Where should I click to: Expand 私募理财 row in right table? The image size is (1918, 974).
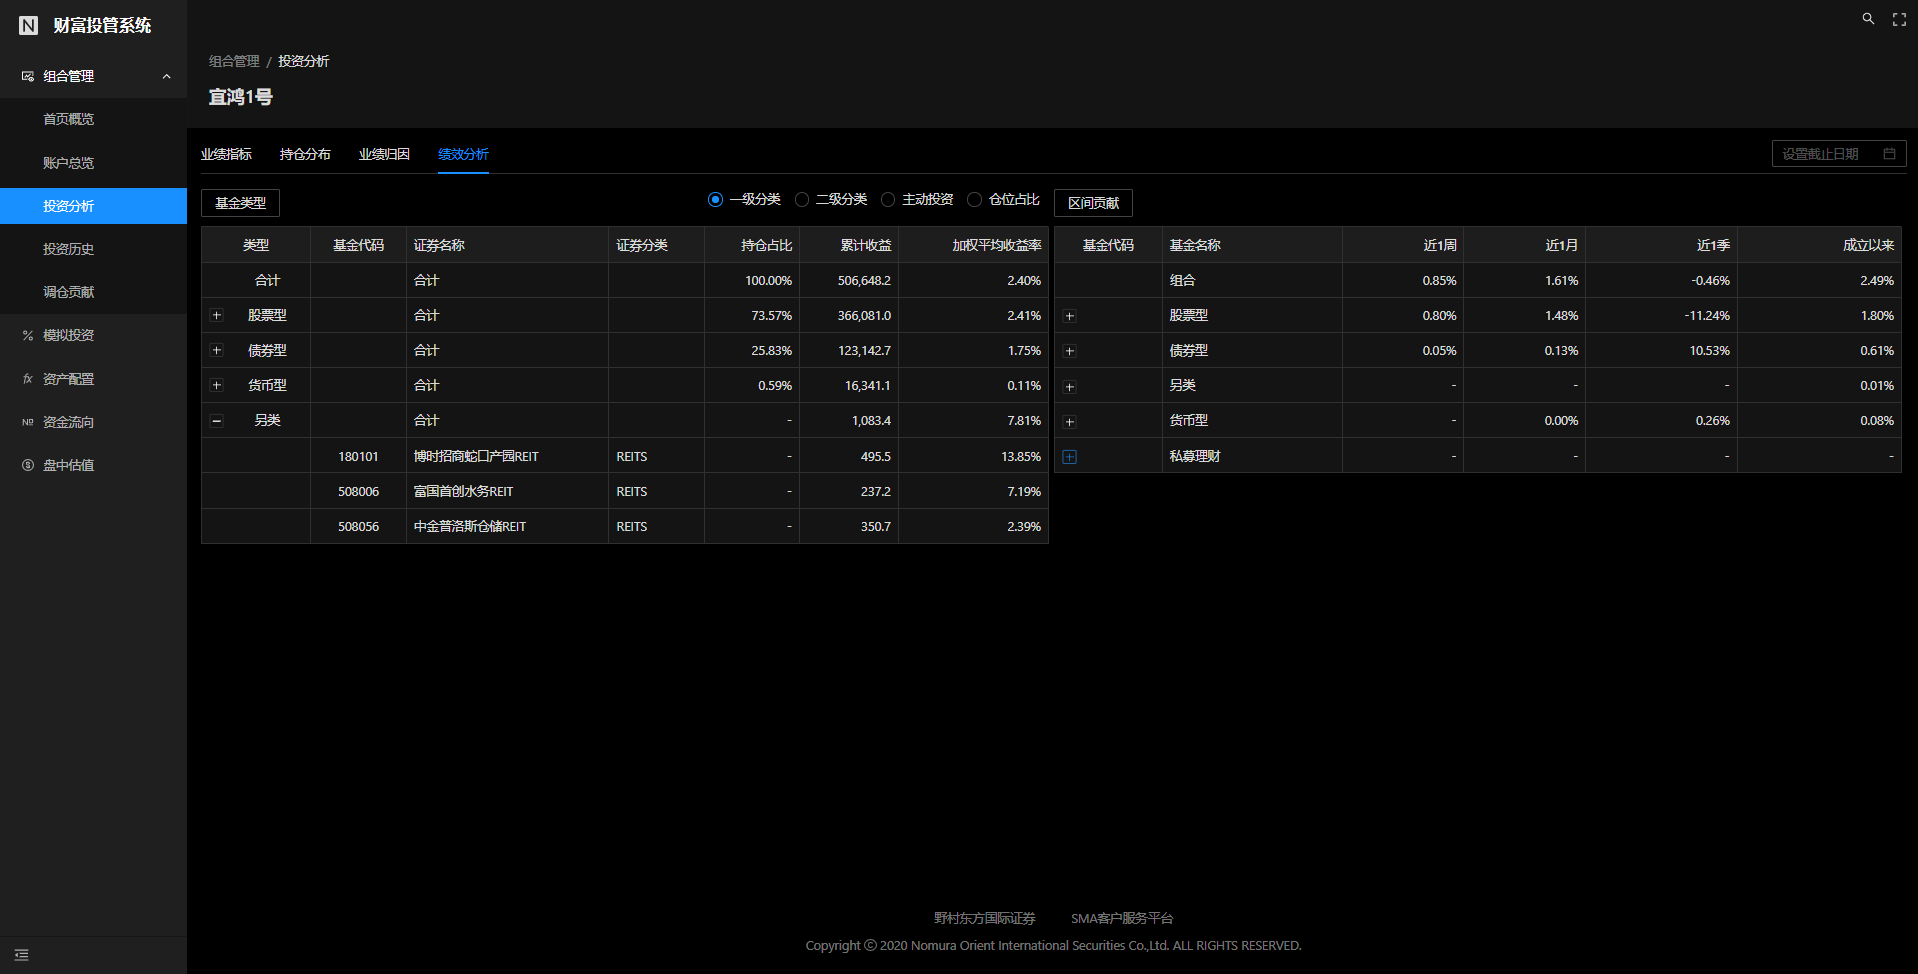pos(1069,457)
